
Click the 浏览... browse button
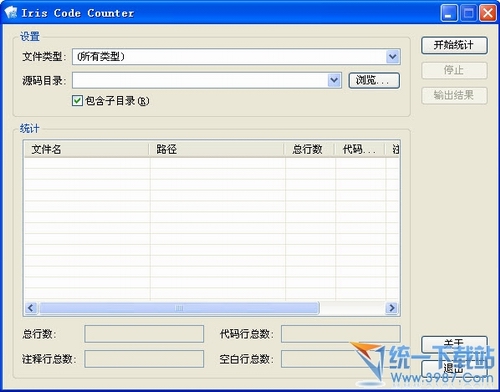tap(374, 80)
